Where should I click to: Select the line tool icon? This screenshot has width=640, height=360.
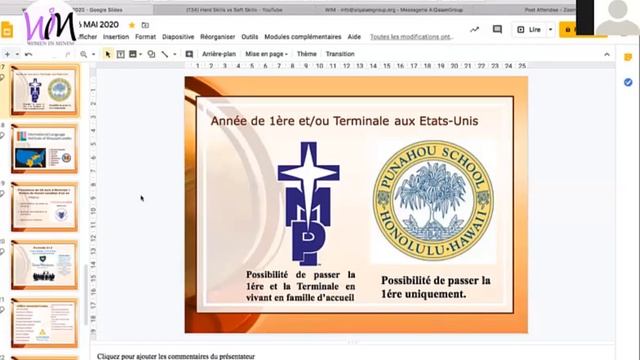tap(165, 54)
